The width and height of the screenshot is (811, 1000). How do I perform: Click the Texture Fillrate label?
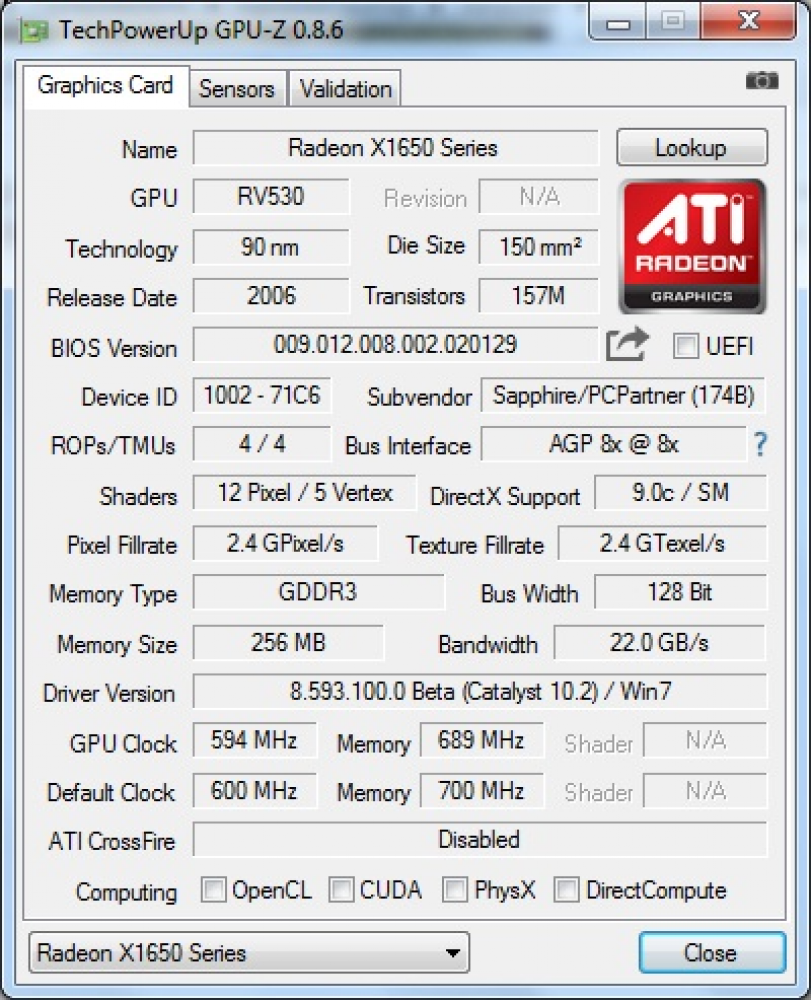coord(475,545)
